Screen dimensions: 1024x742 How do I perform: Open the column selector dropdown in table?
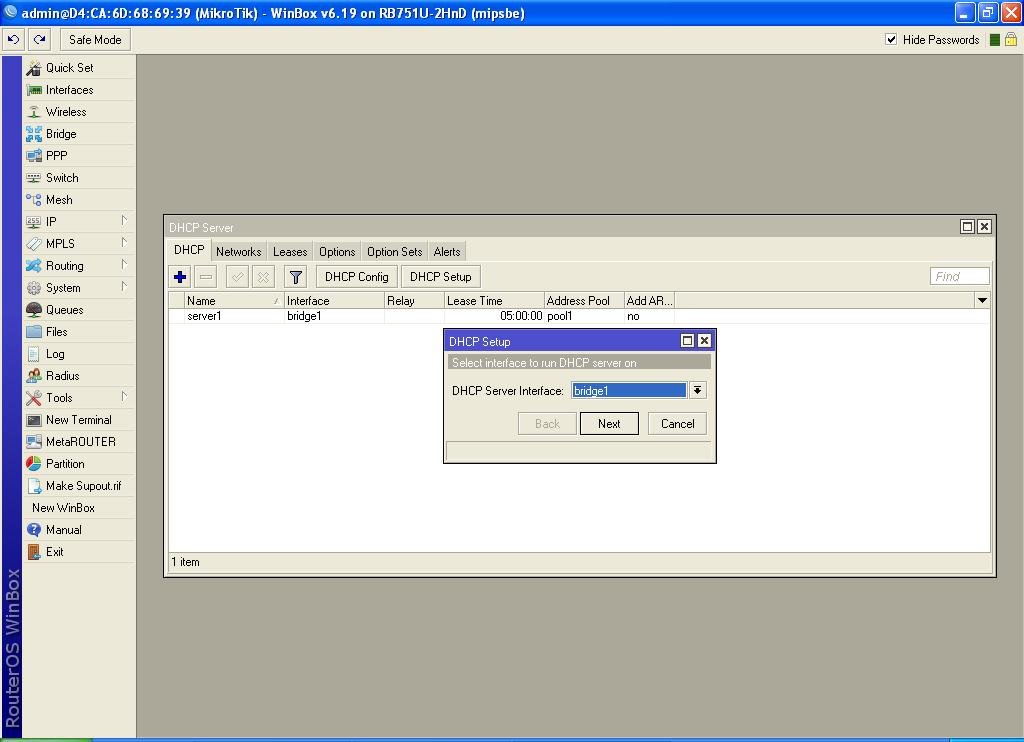pos(982,300)
